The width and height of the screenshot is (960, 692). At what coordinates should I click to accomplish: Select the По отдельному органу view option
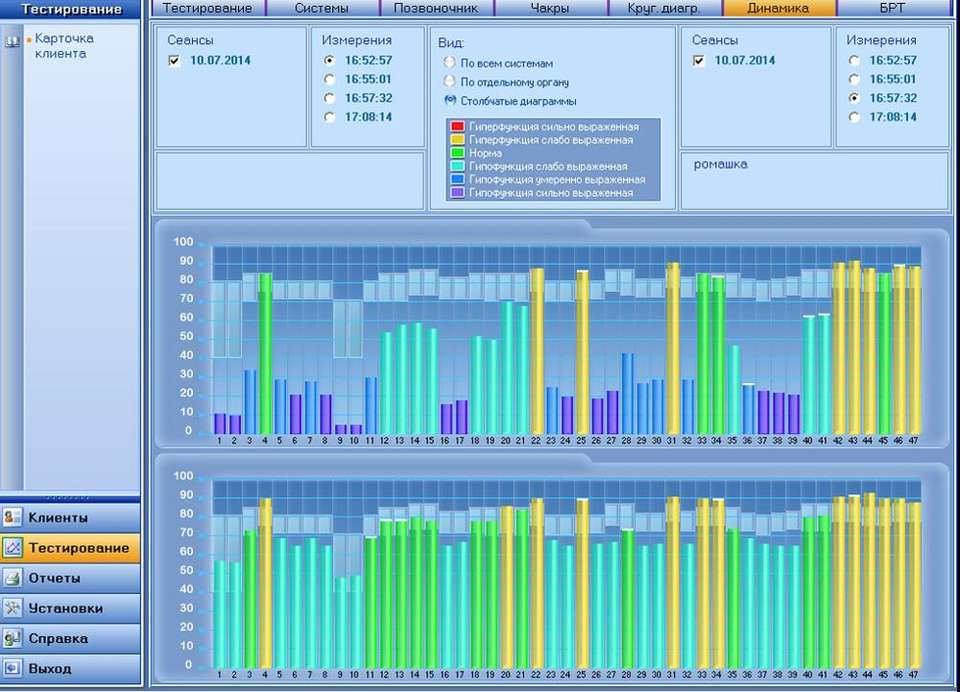pos(450,82)
